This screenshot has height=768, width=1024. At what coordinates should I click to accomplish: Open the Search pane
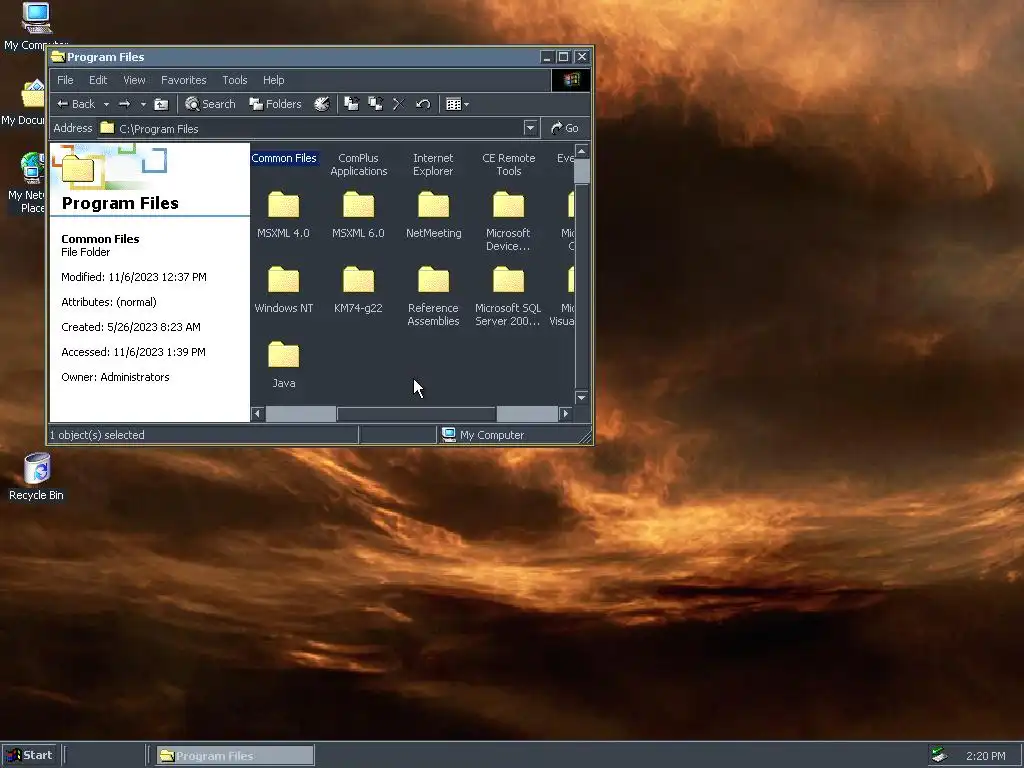(x=210, y=104)
